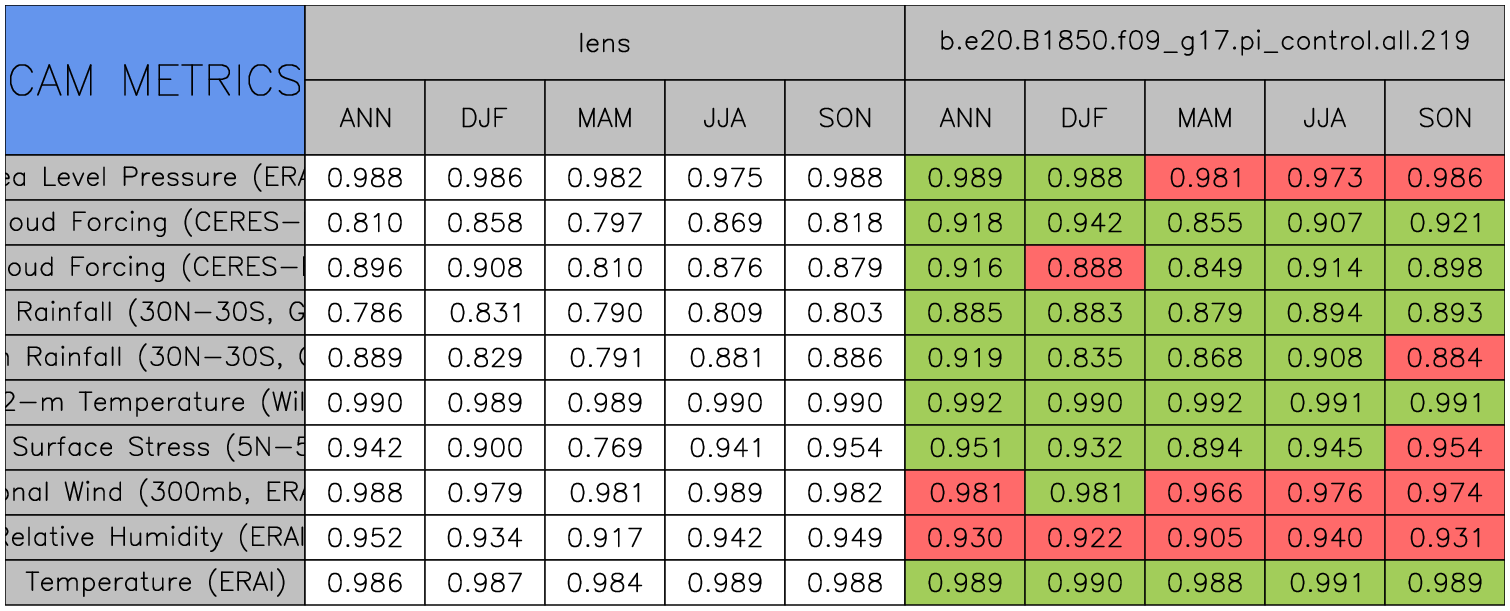Click the DJF header under pi_control case
1510x611 pixels.
(1084, 118)
